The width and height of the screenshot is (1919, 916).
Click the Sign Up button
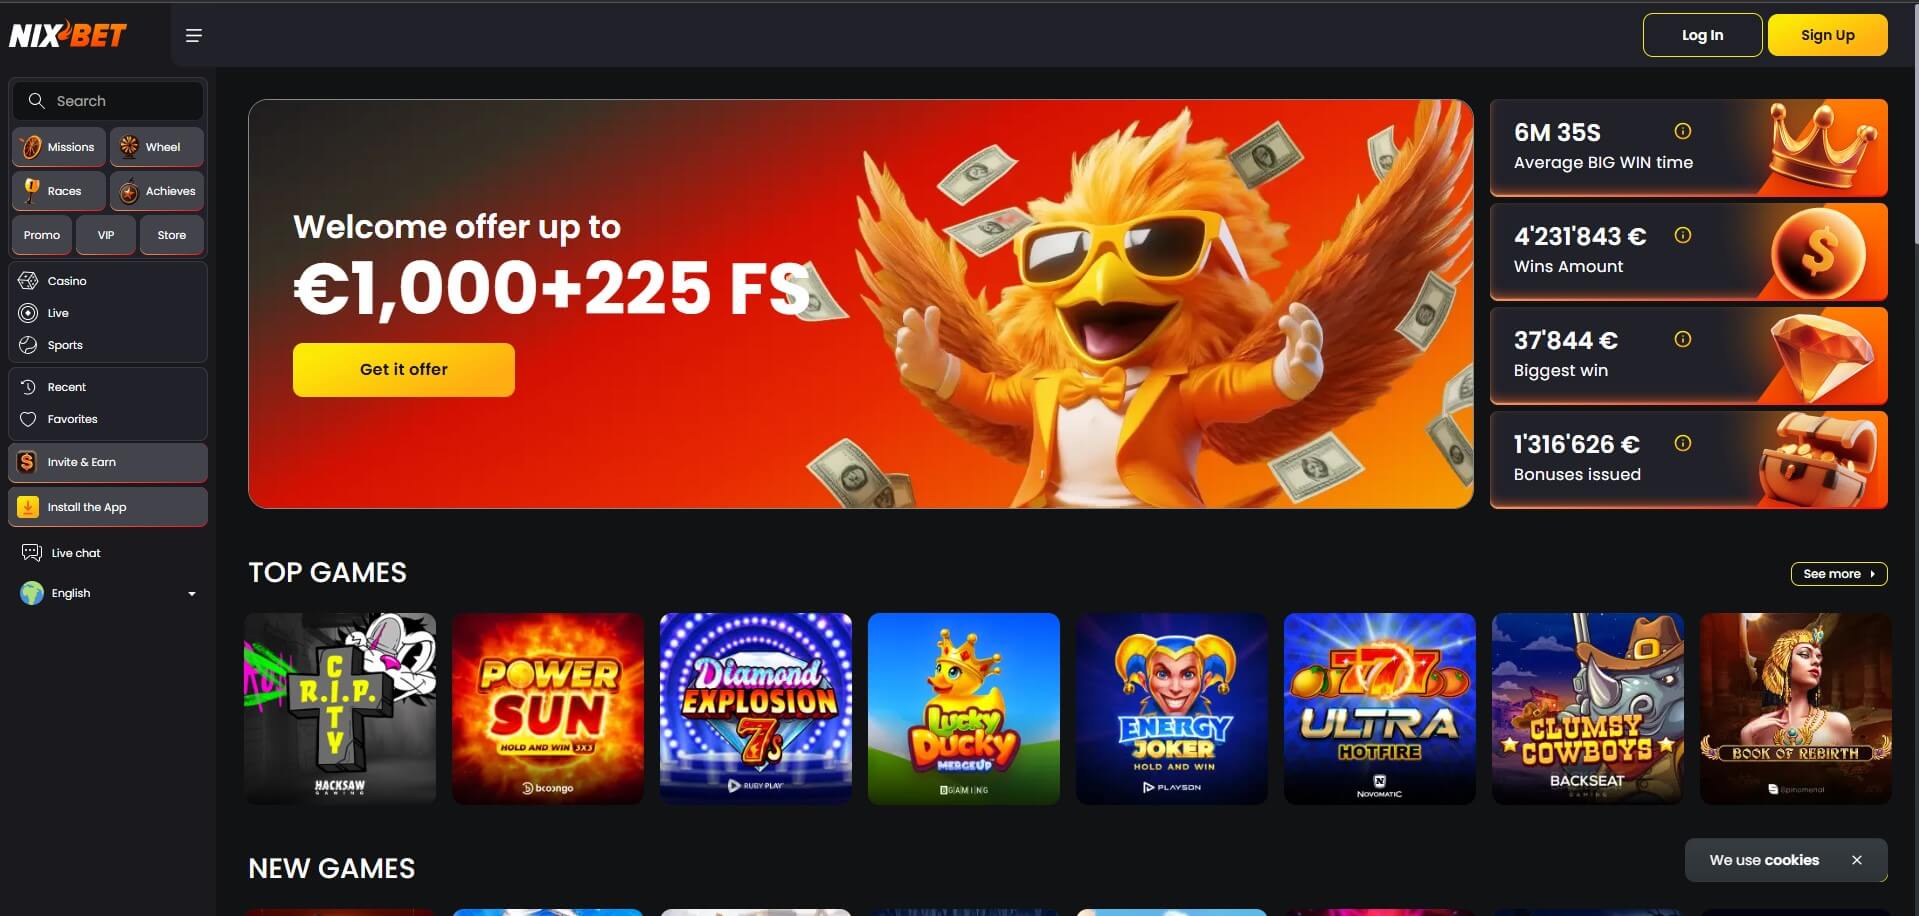point(1828,35)
